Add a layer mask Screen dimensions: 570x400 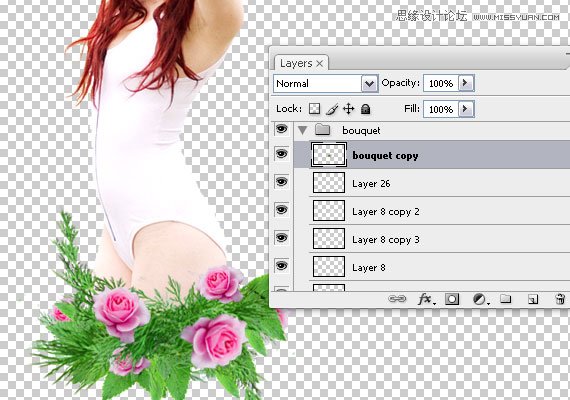(x=452, y=299)
